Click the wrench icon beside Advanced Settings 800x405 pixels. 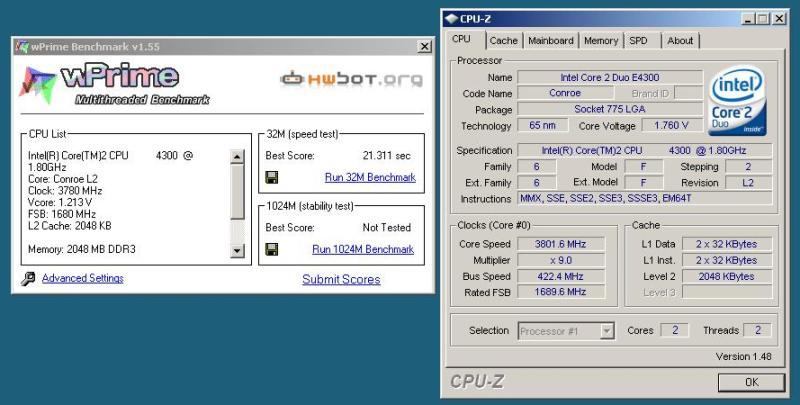[x=29, y=279]
